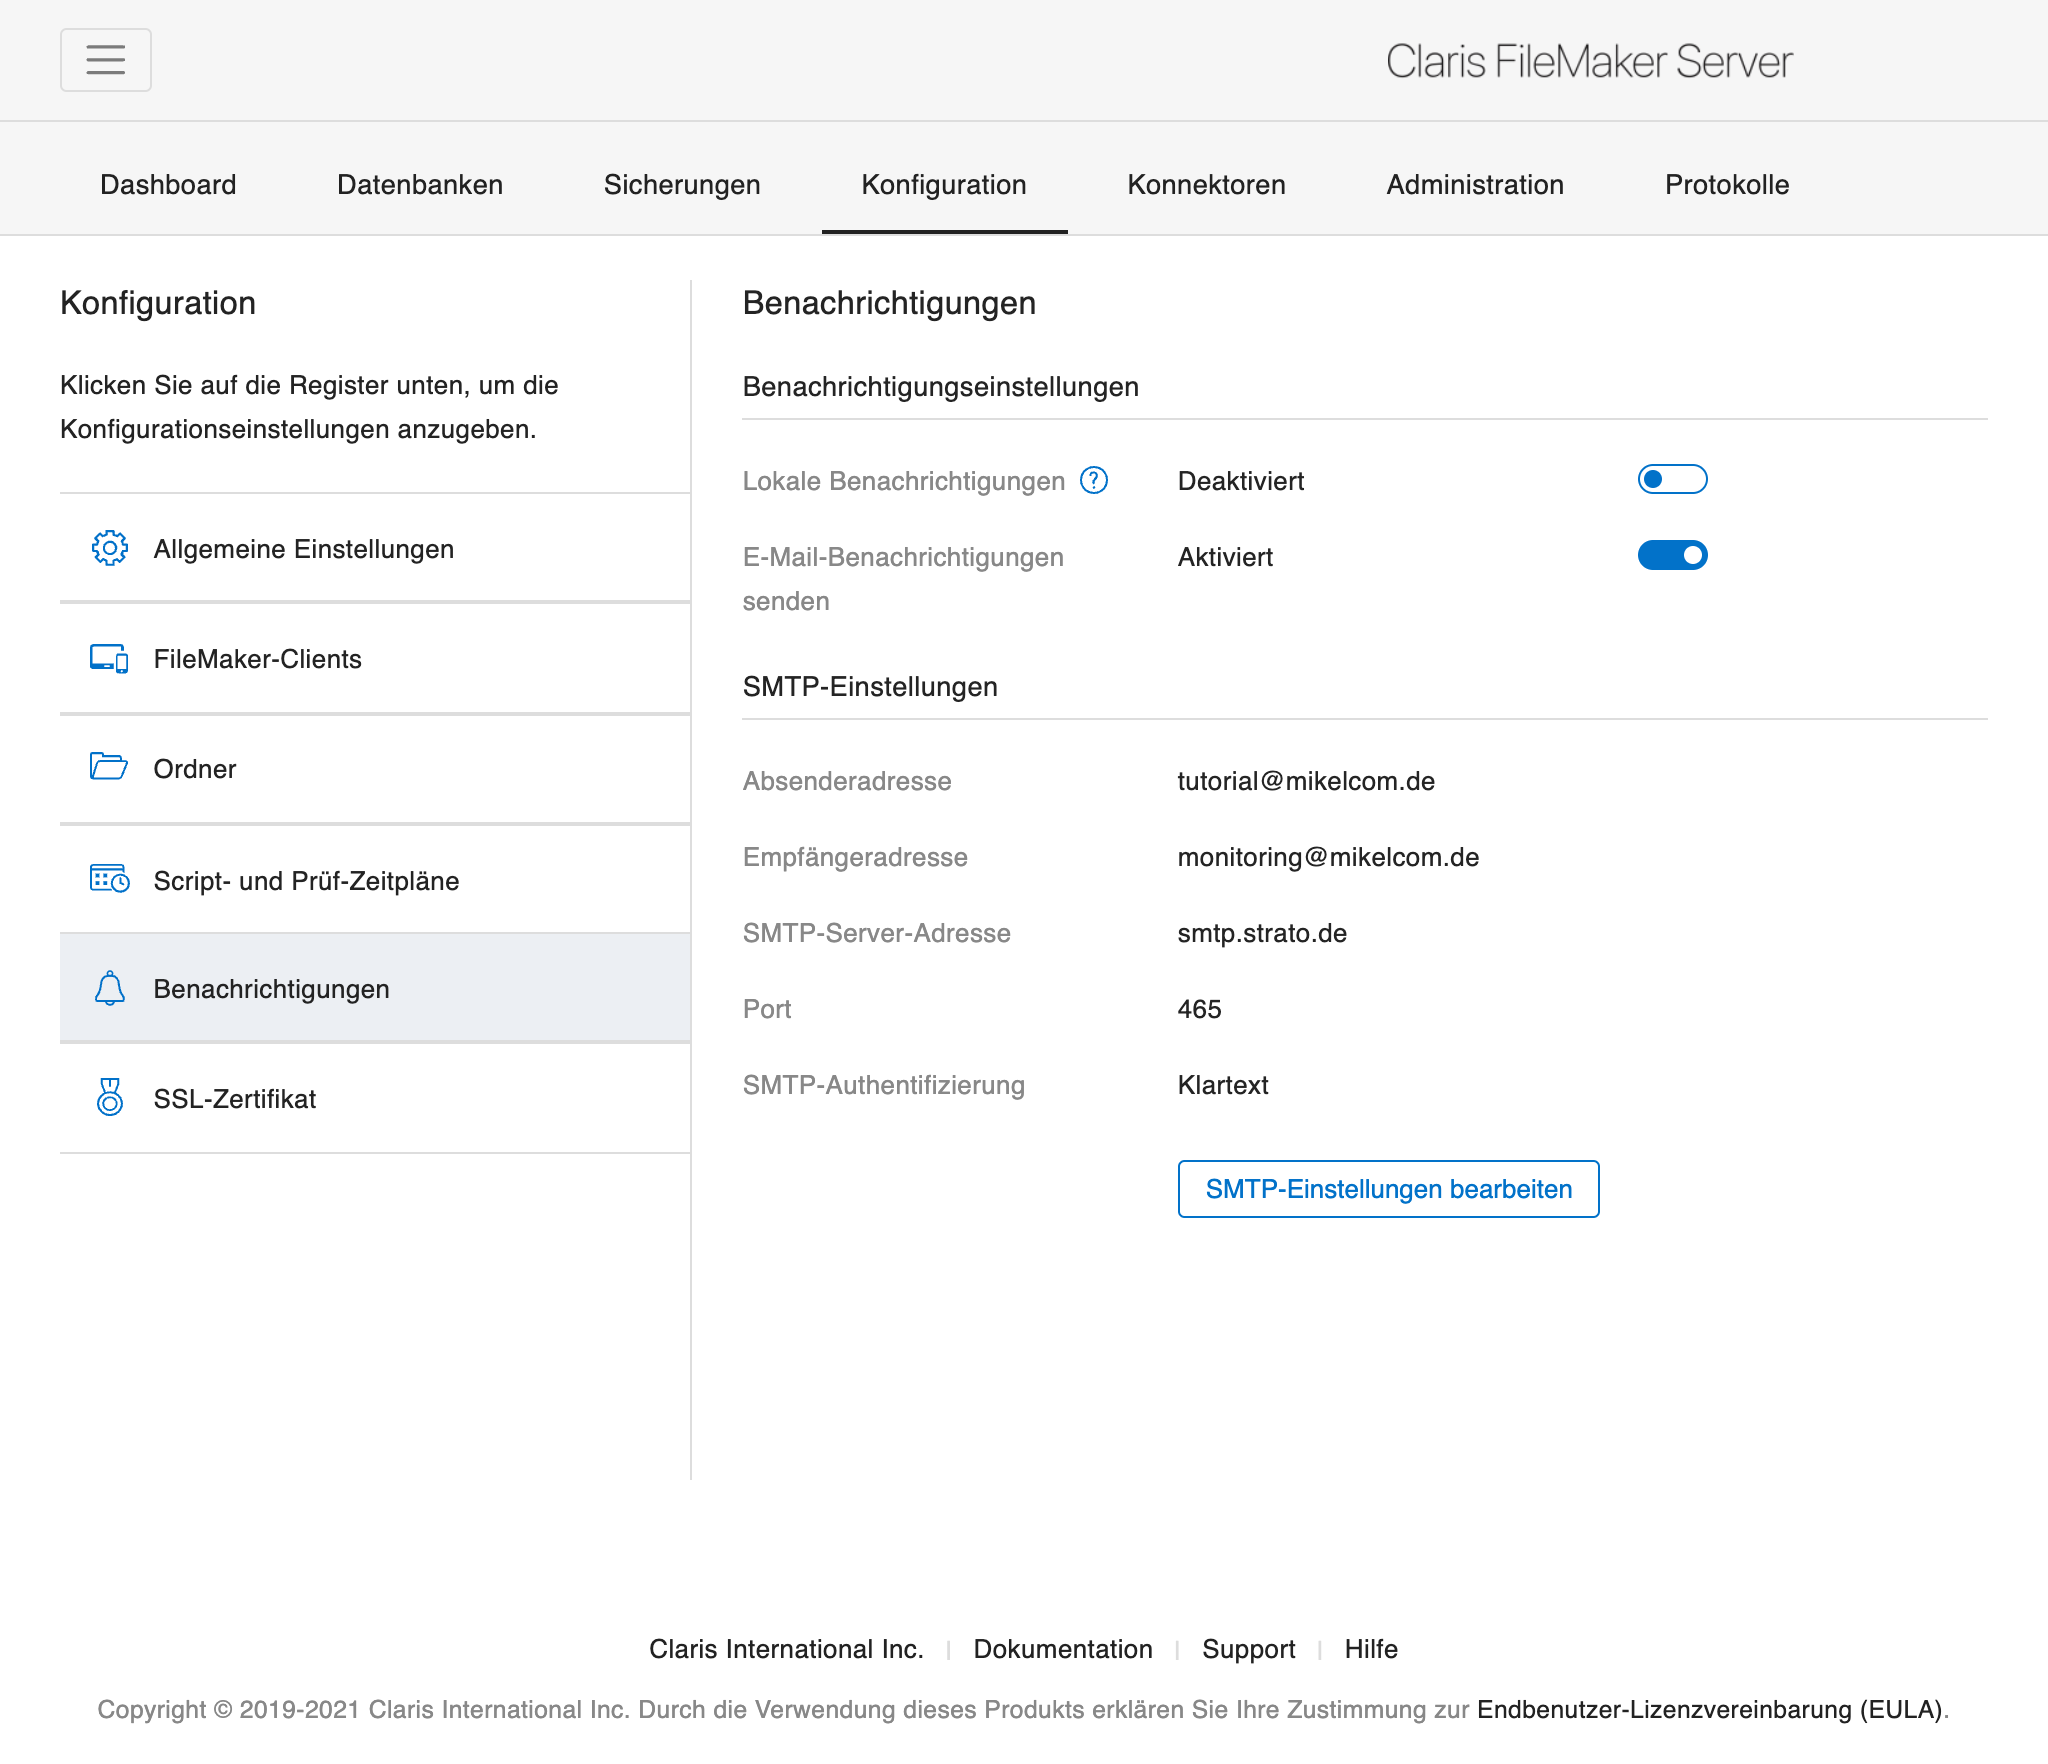Open the Konnektoren tab
The image size is (2048, 1764).
coord(1206,185)
